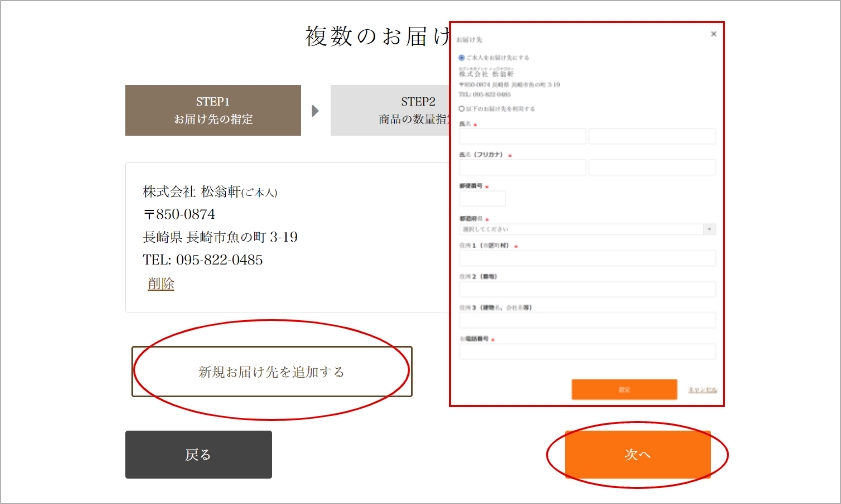Focus the お電話番号 phone number field
This screenshot has height=504, width=841.
(x=586, y=351)
